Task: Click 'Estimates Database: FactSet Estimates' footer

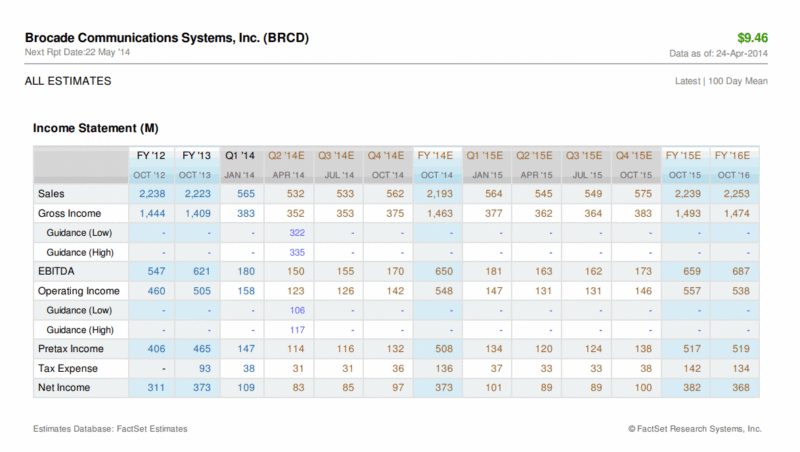Action: point(110,429)
